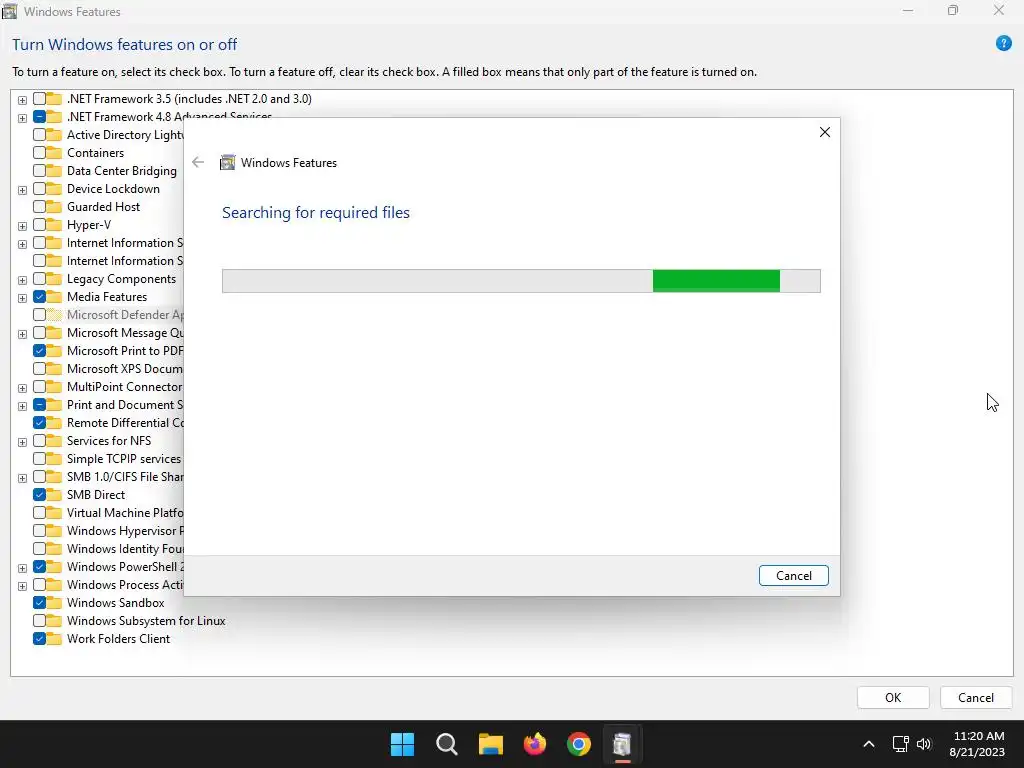The width and height of the screenshot is (1024, 768).
Task: Expand the Services for NFS node
Action: [x=22, y=442]
